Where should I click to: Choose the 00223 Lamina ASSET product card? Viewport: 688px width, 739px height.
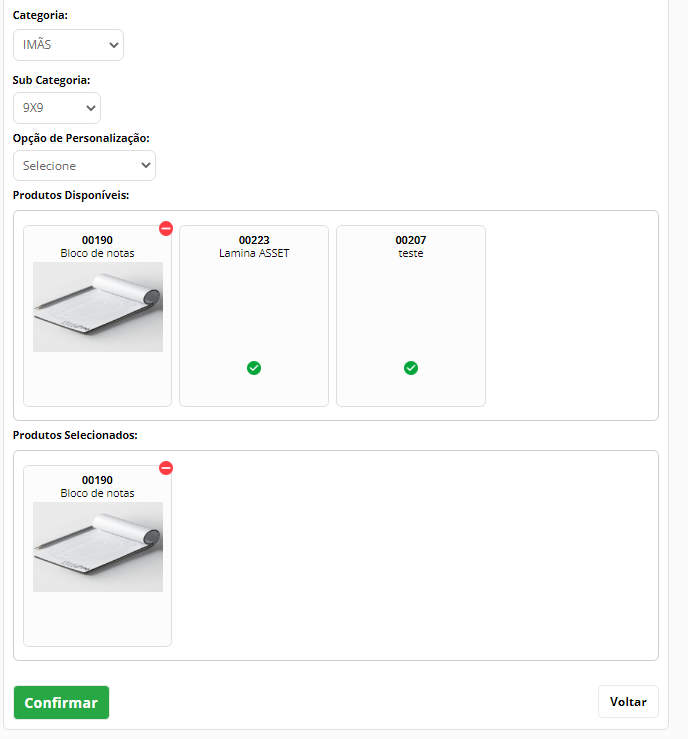tap(254, 316)
